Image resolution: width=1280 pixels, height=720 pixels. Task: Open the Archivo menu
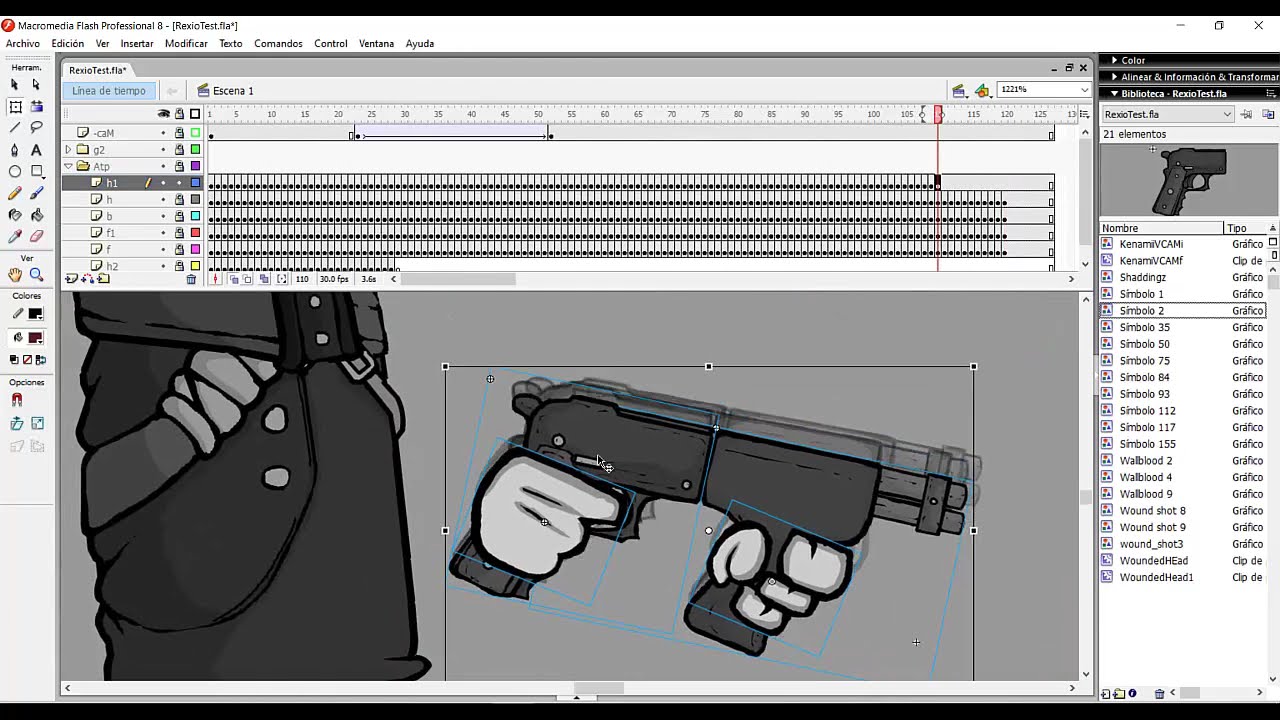coord(23,44)
